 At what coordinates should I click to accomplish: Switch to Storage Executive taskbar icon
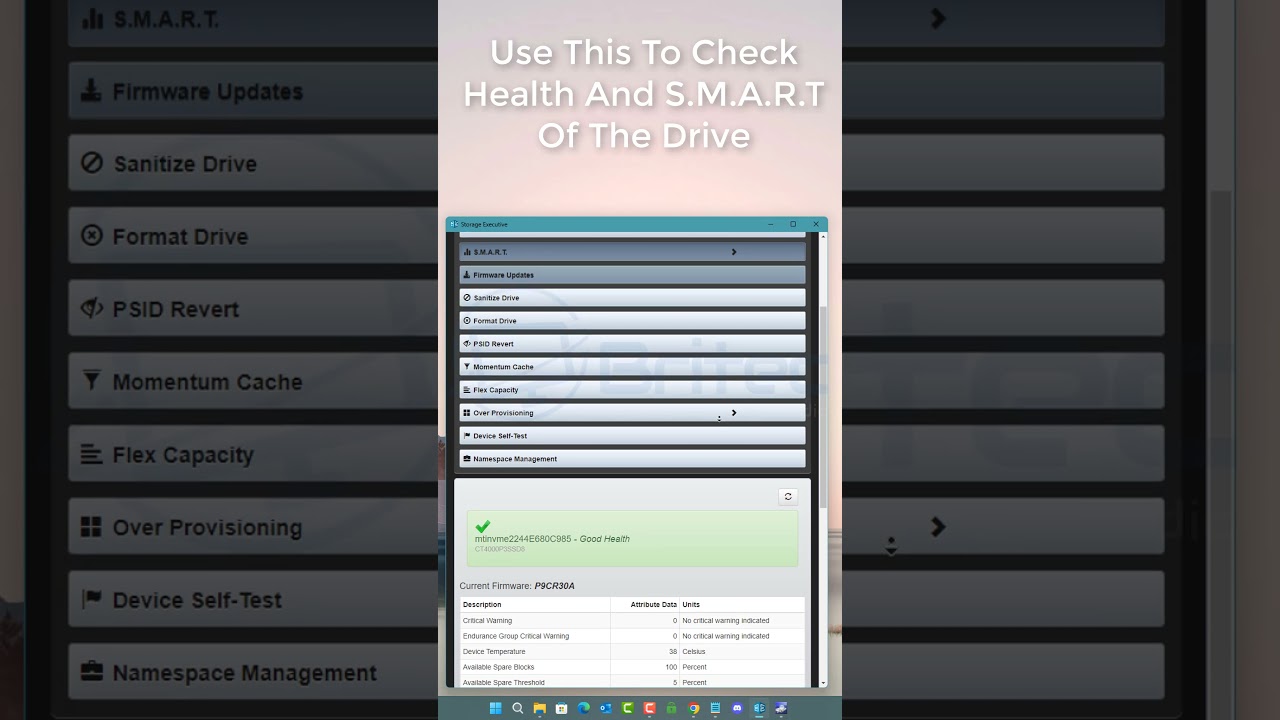tap(760, 708)
